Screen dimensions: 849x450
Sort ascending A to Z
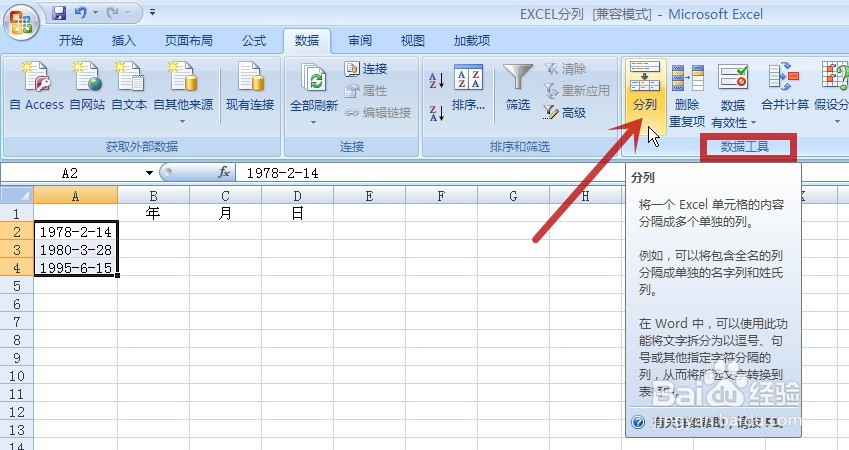pos(436,80)
